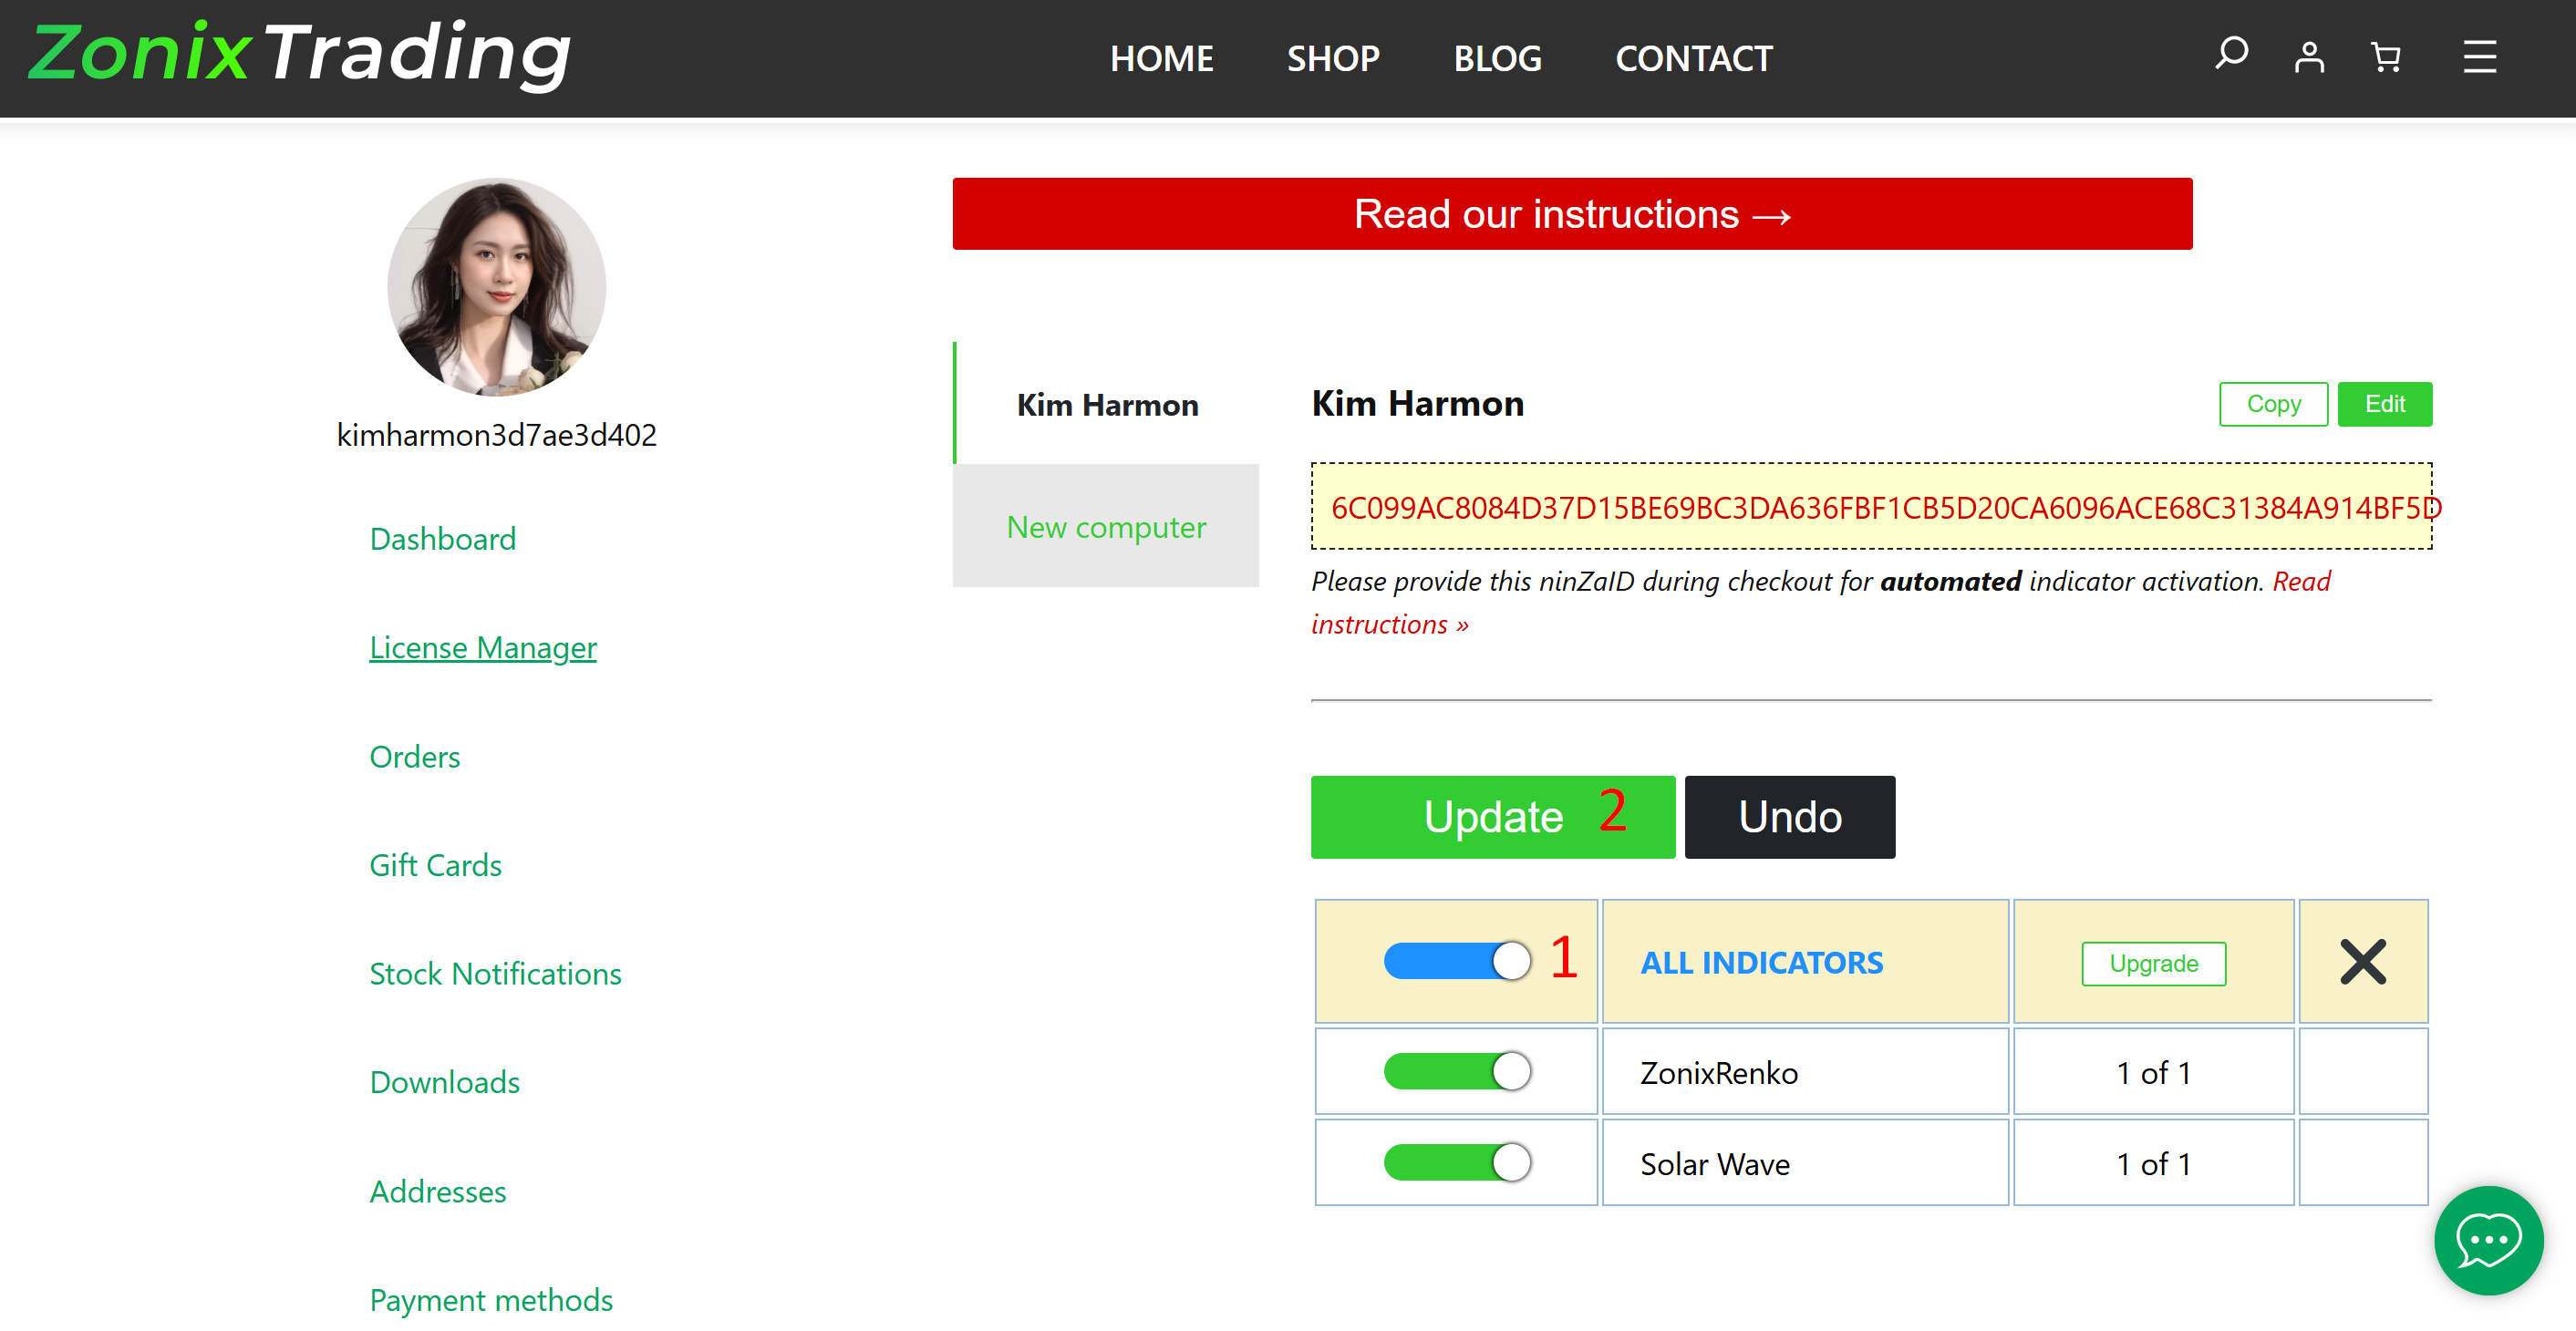2576x1331 pixels.
Task: Open the shopping cart icon
Action: point(2386,57)
